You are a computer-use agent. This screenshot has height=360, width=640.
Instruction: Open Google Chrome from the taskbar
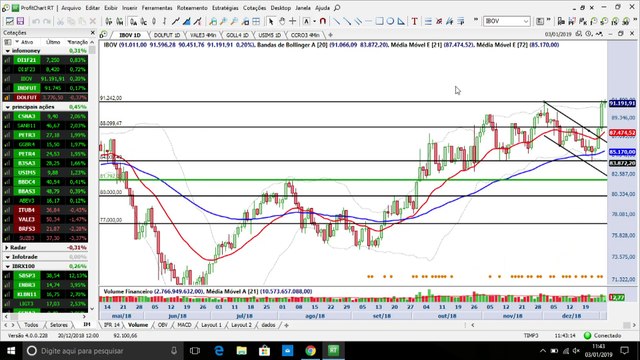(310, 351)
